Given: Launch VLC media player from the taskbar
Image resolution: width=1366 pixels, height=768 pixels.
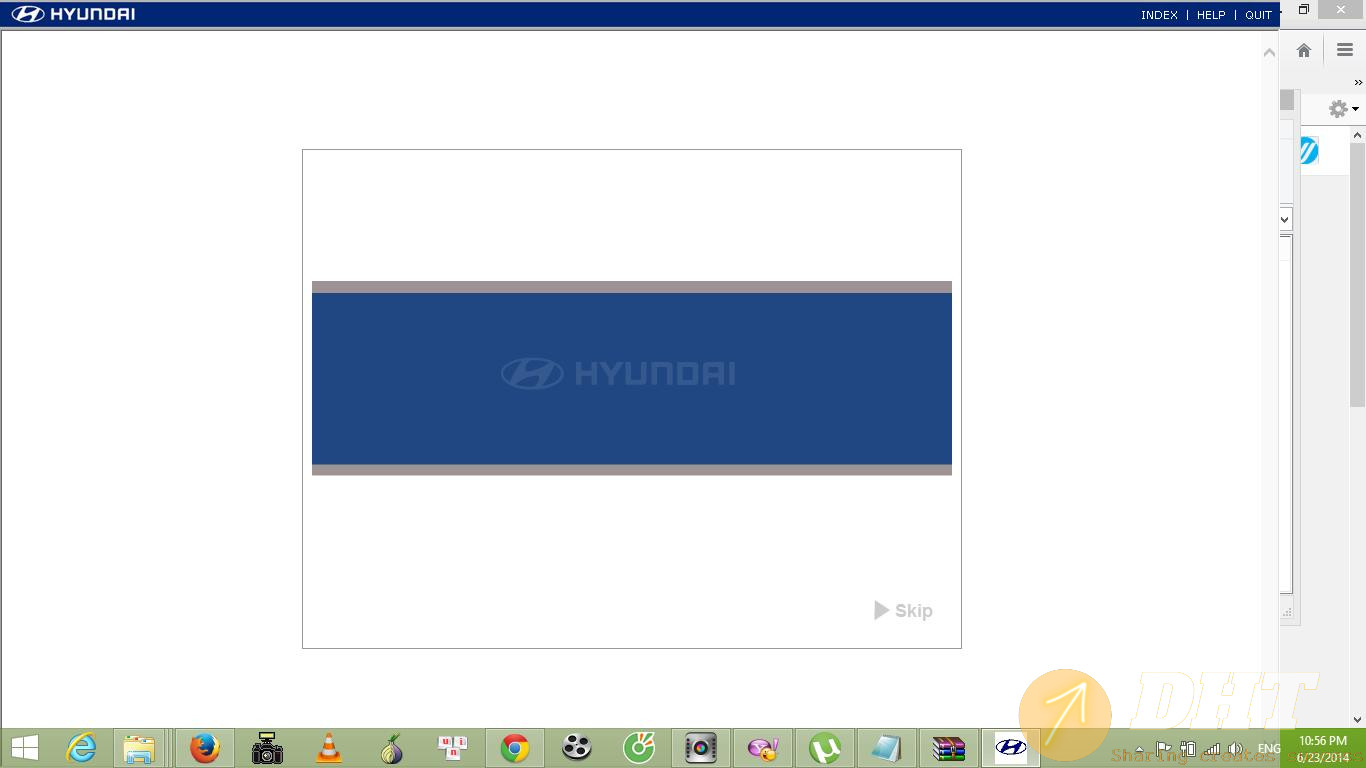Looking at the screenshot, I should [x=329, y=748].
